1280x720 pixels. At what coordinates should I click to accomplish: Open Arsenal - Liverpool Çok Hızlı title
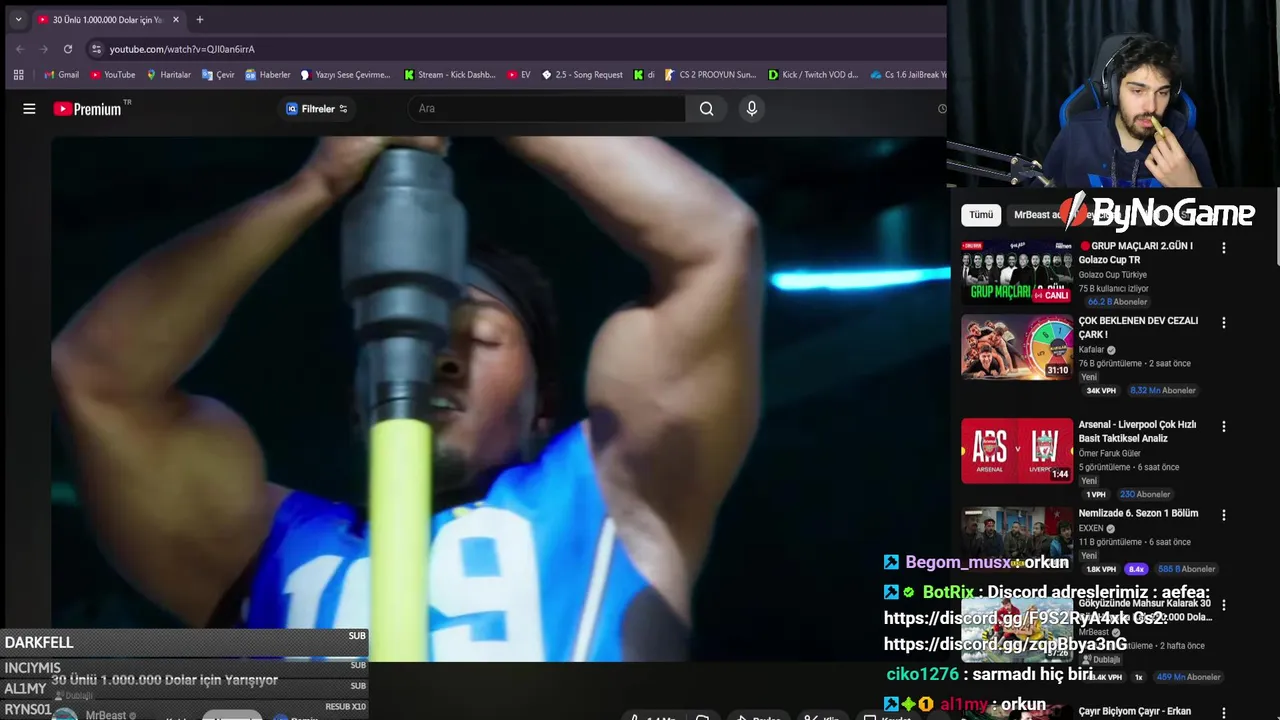[x=1137, y=431]
